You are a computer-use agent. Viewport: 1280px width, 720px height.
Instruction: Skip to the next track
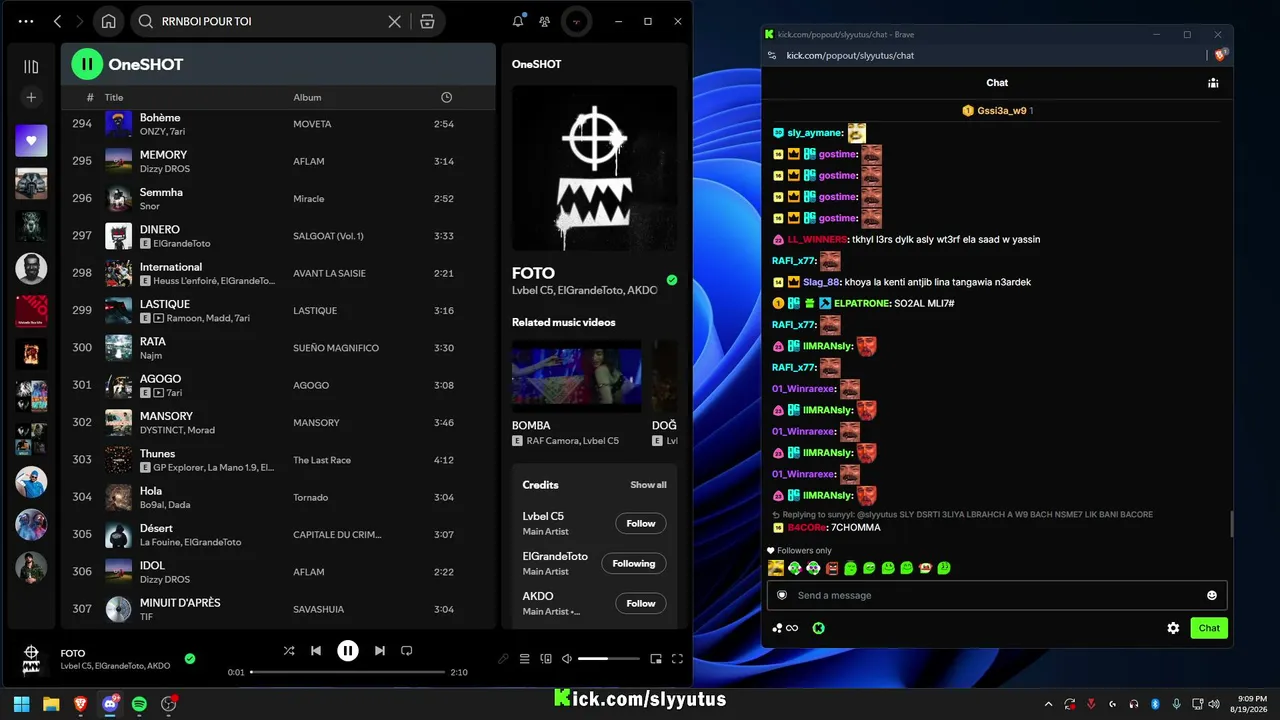[380, 651]
